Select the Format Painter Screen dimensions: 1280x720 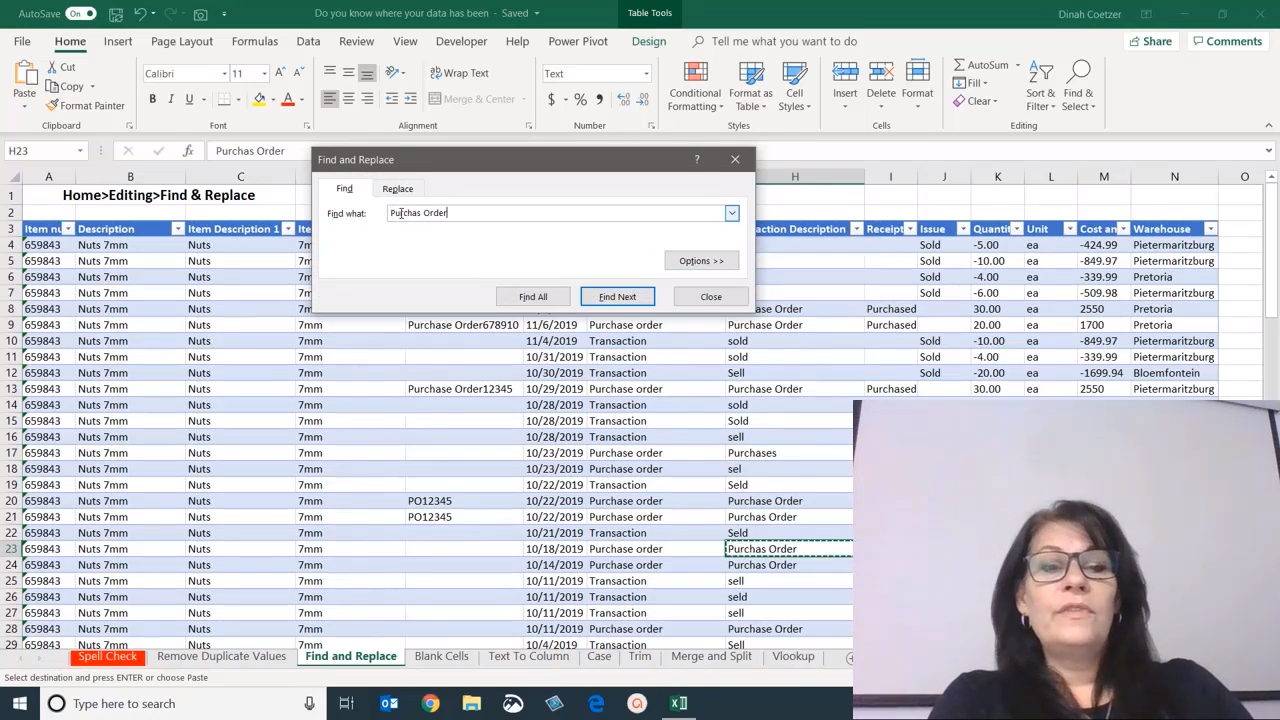pos(85,105)
